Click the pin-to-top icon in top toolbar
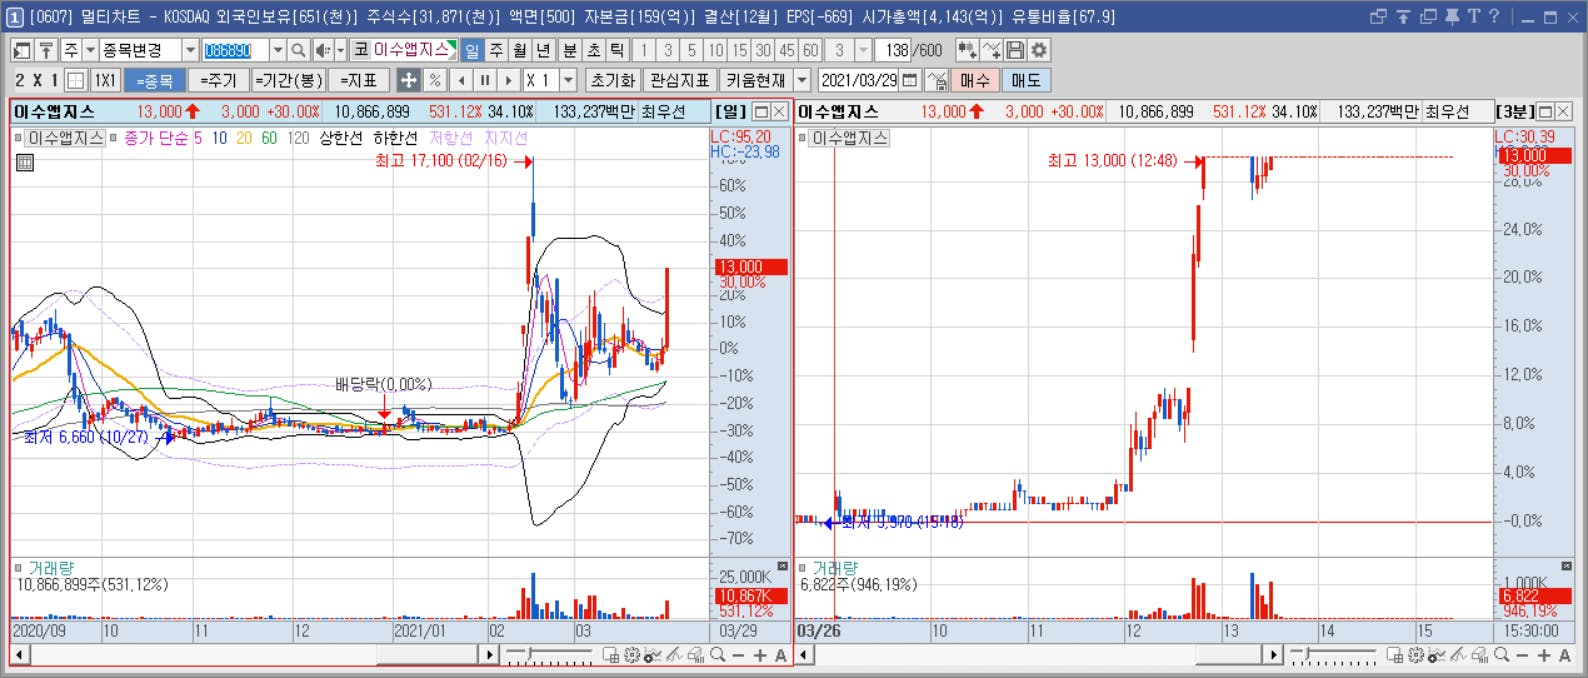Viewport: 1588px width, 678px height. pyautogui.click(x=46, y=50)
